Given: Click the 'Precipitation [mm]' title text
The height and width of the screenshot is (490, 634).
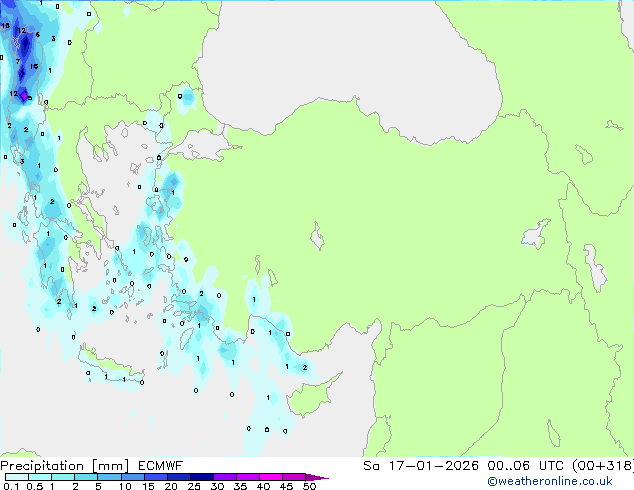Looking at the screenshot, I should tap(64, 466).
